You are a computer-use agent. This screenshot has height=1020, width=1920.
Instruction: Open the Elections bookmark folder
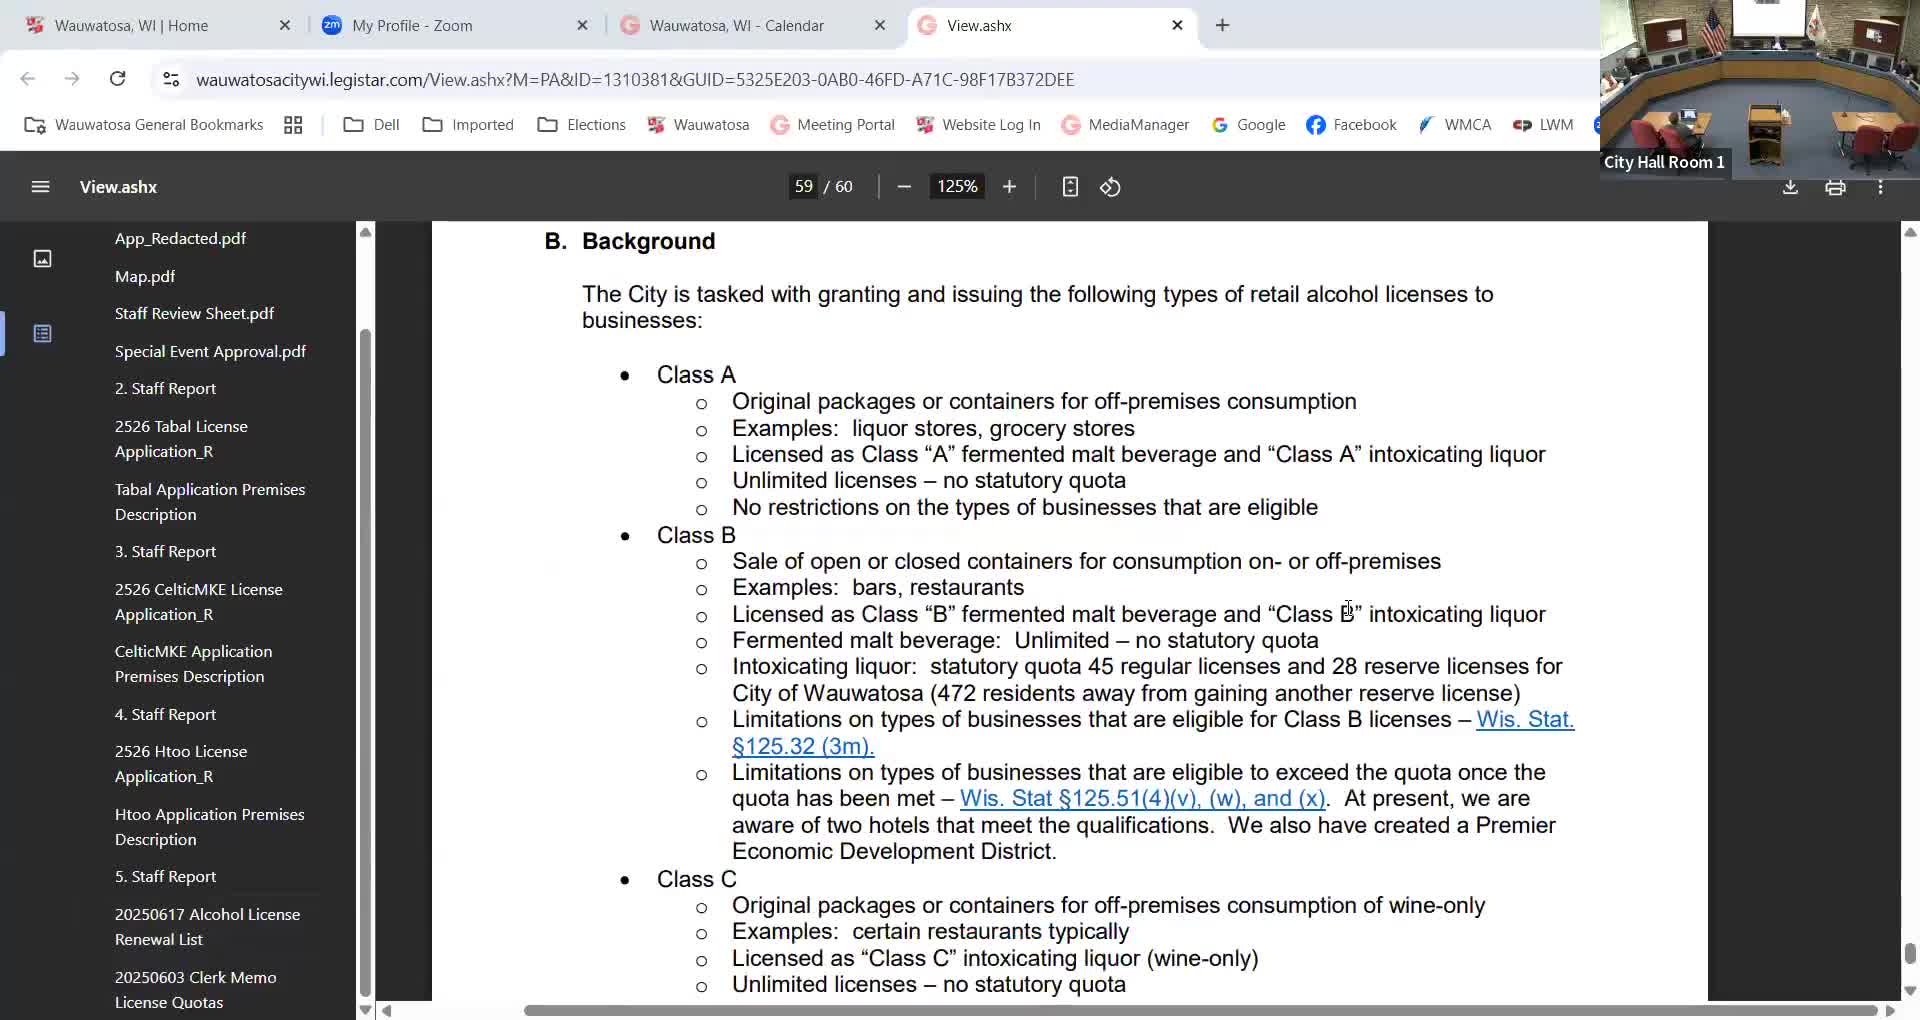pyautogui.click(x=581, y=125)
